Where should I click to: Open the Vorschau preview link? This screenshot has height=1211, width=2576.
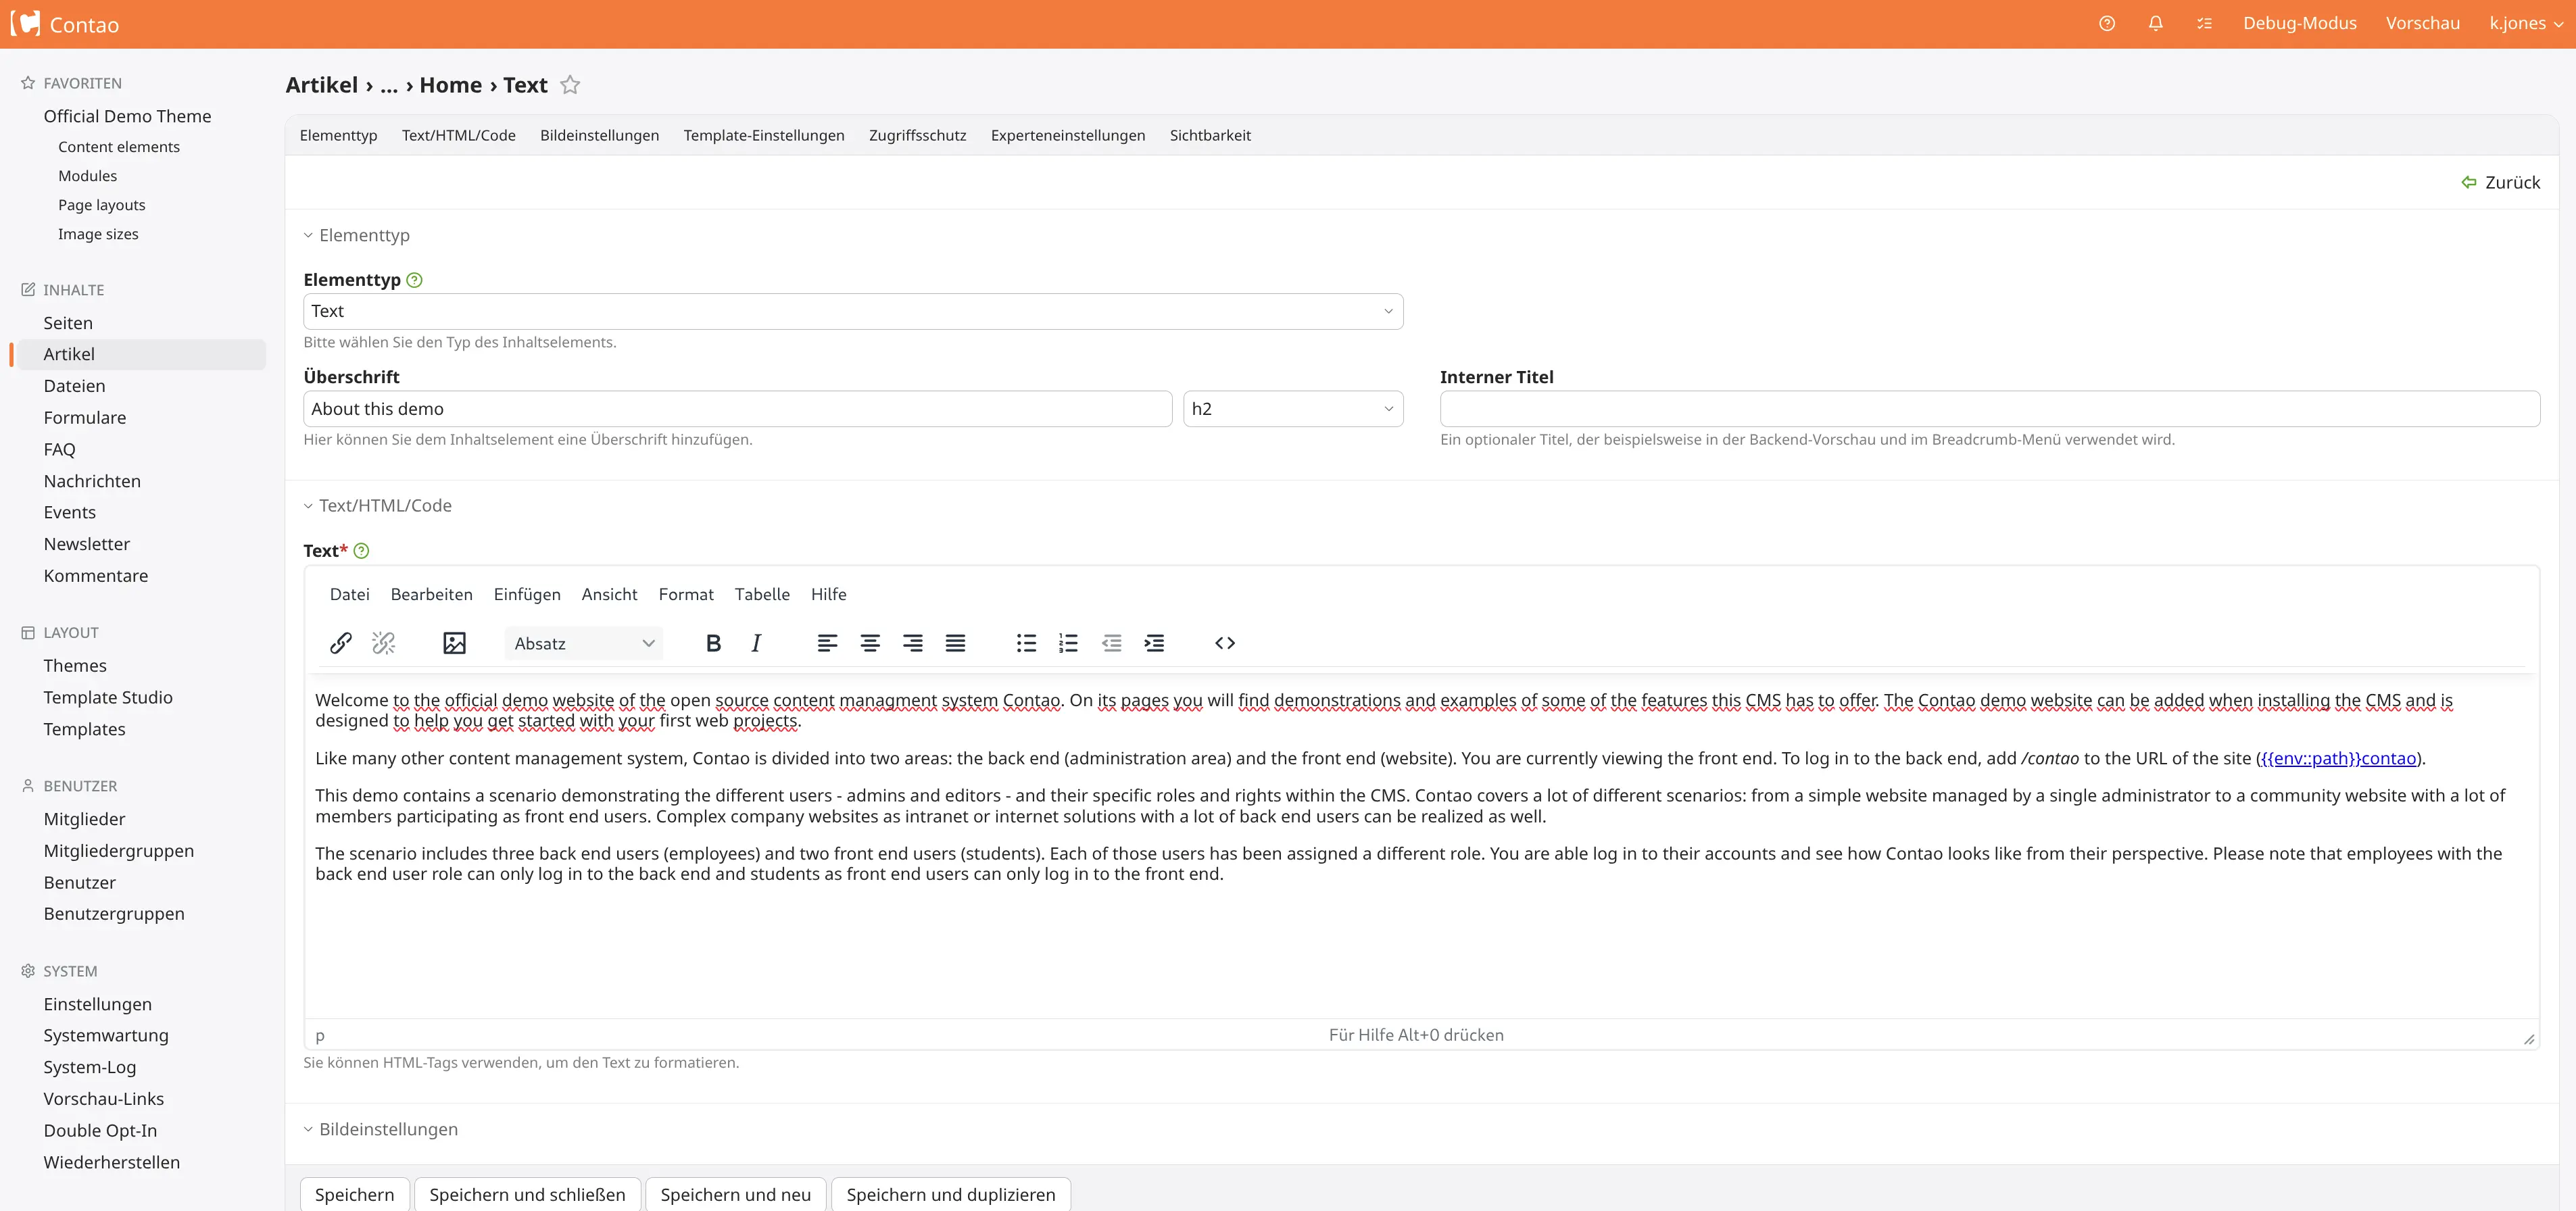2422,24
